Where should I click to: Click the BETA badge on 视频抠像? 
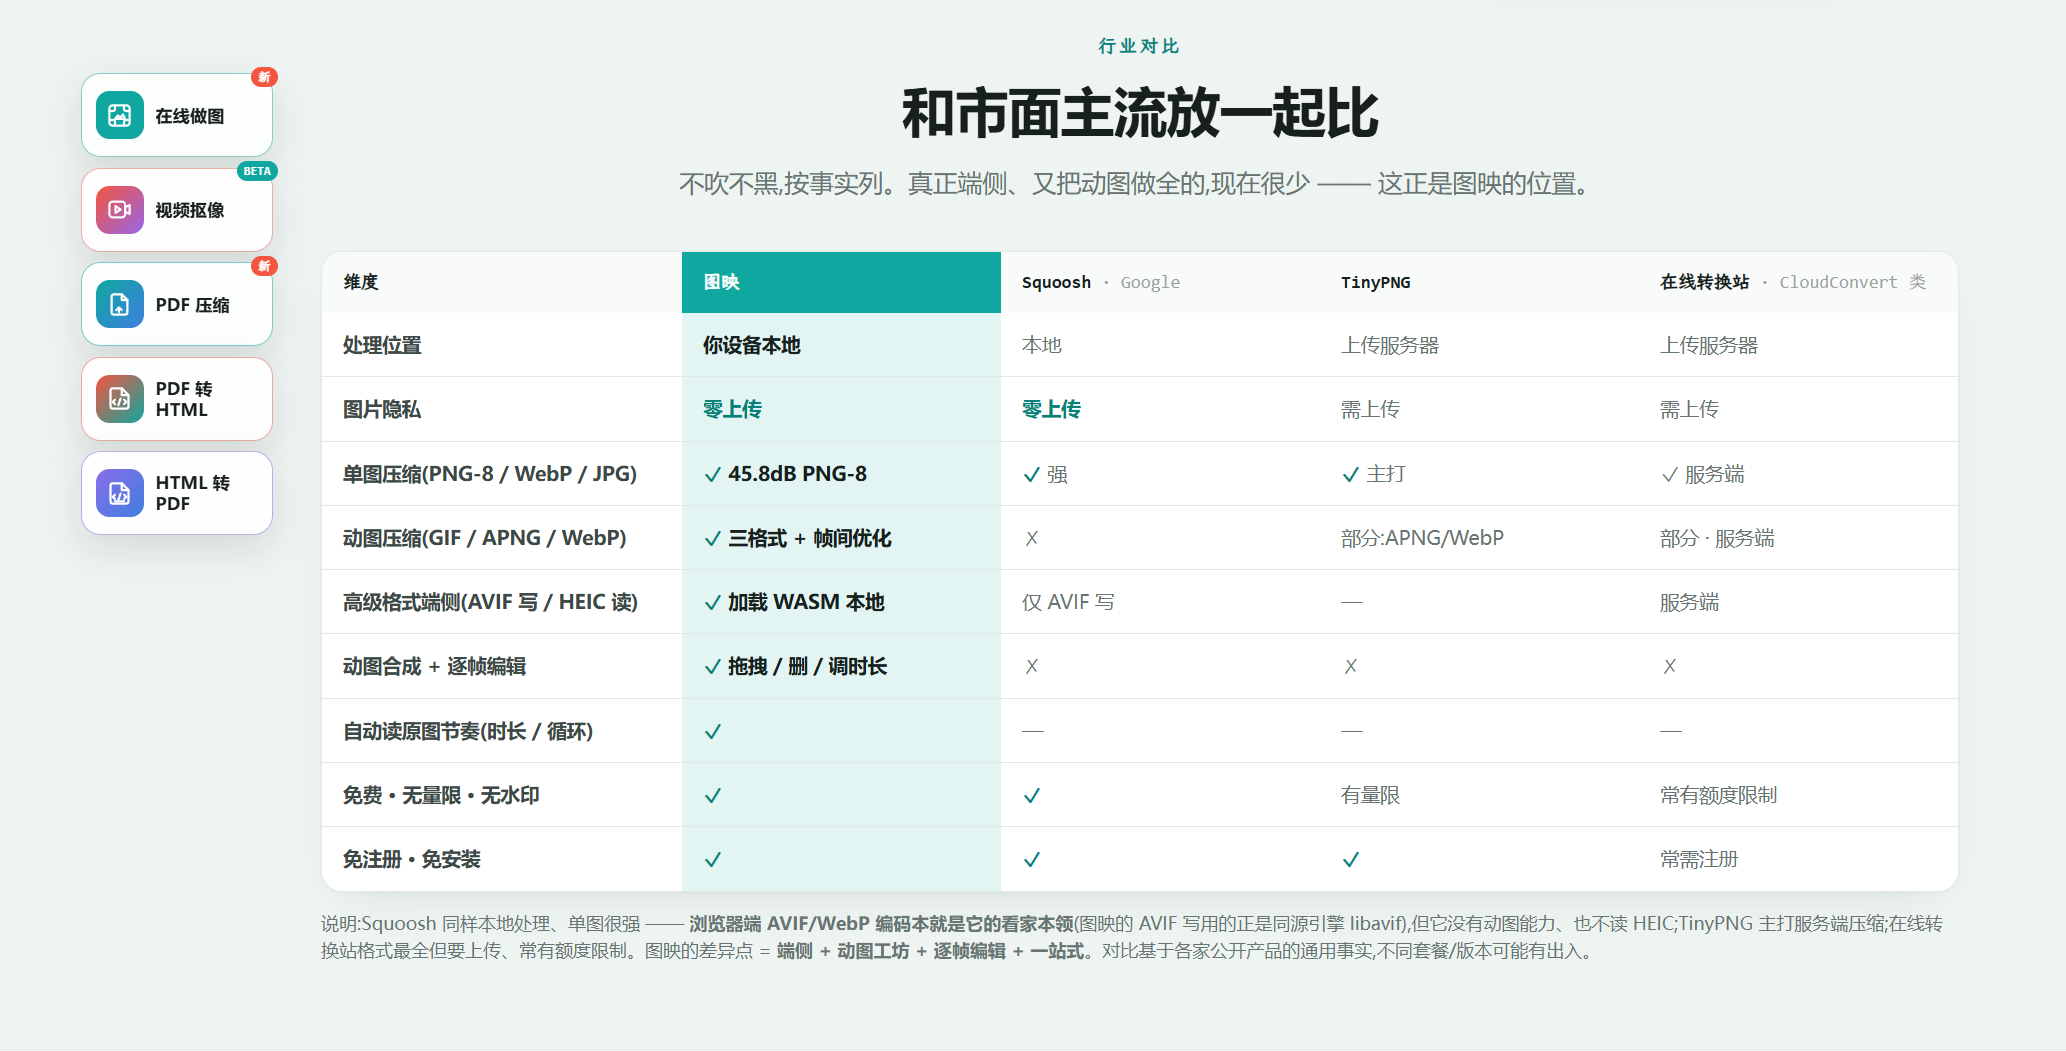coord(257,171)
